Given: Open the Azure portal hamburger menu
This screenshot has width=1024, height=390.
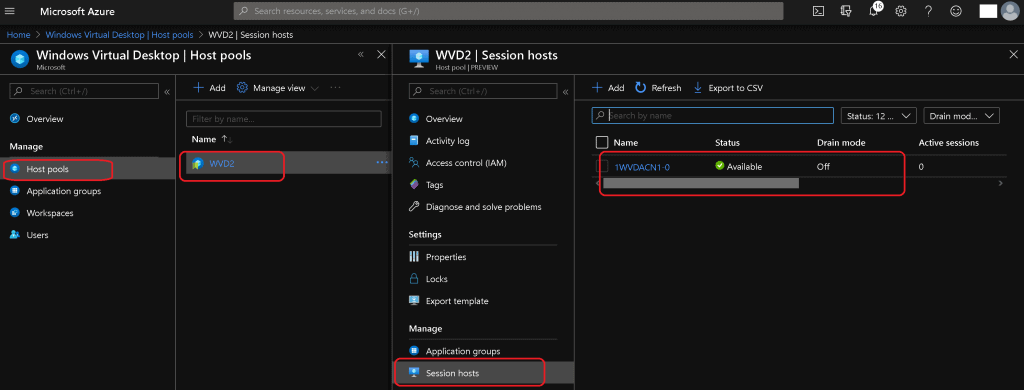Looking at the screenshot, I should [10, 11].
